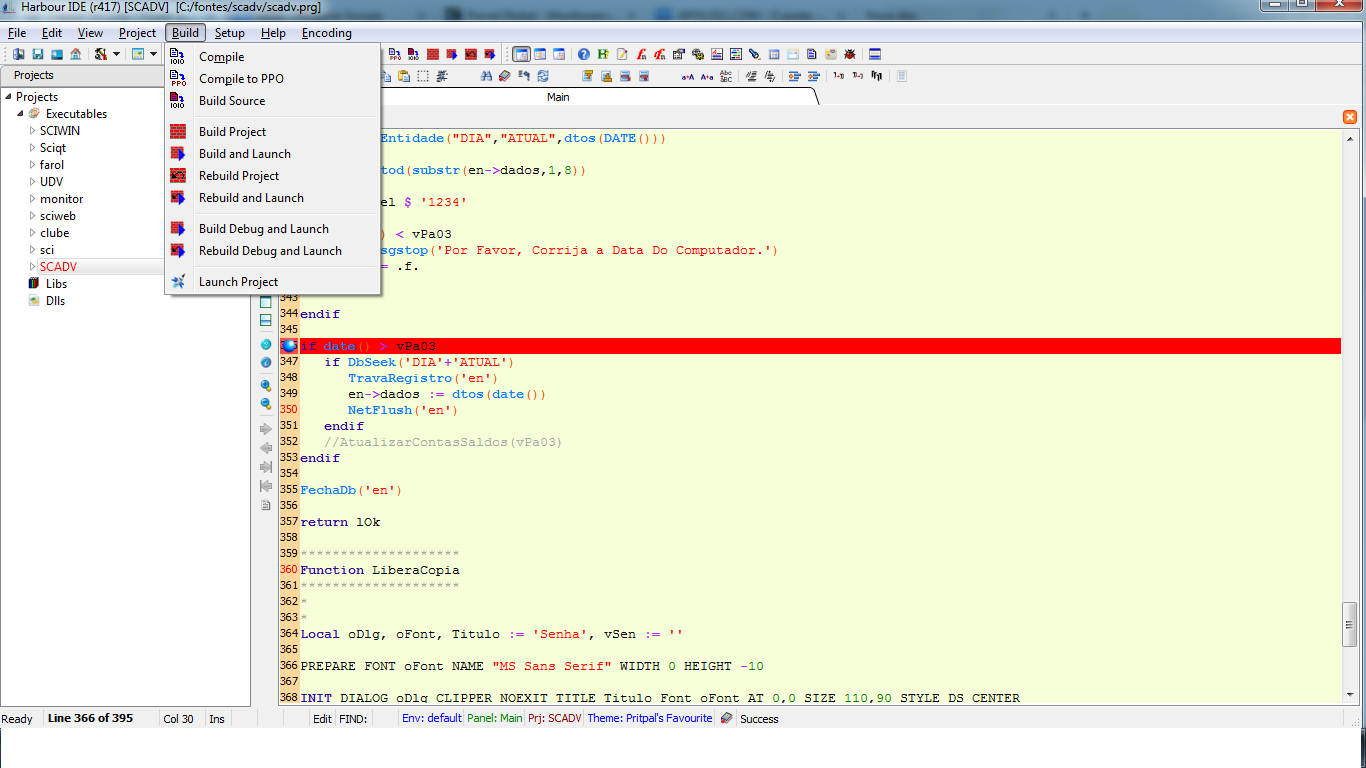
Task: Select Build and Launch from Build menu
Action: click(244, 154)
